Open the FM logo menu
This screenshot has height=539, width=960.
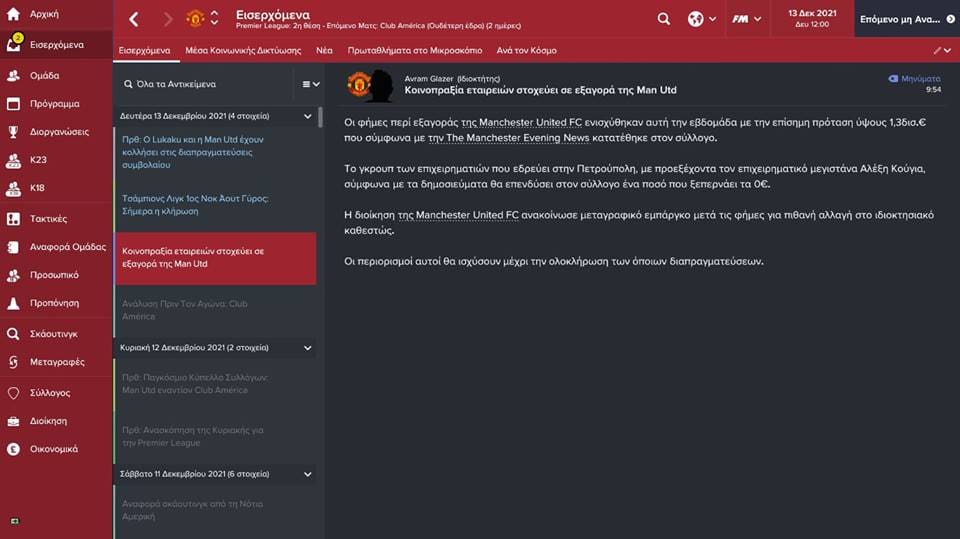tap(746, 19)
